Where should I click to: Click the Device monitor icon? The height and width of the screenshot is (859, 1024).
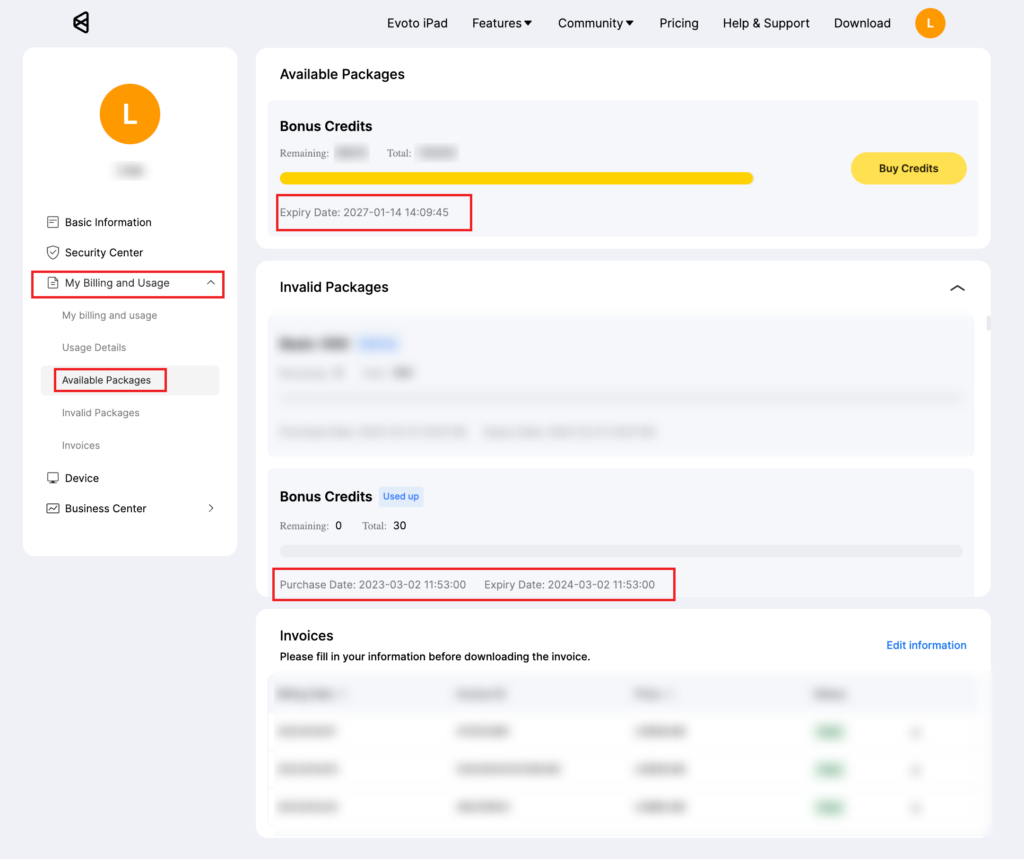(53, 478)
